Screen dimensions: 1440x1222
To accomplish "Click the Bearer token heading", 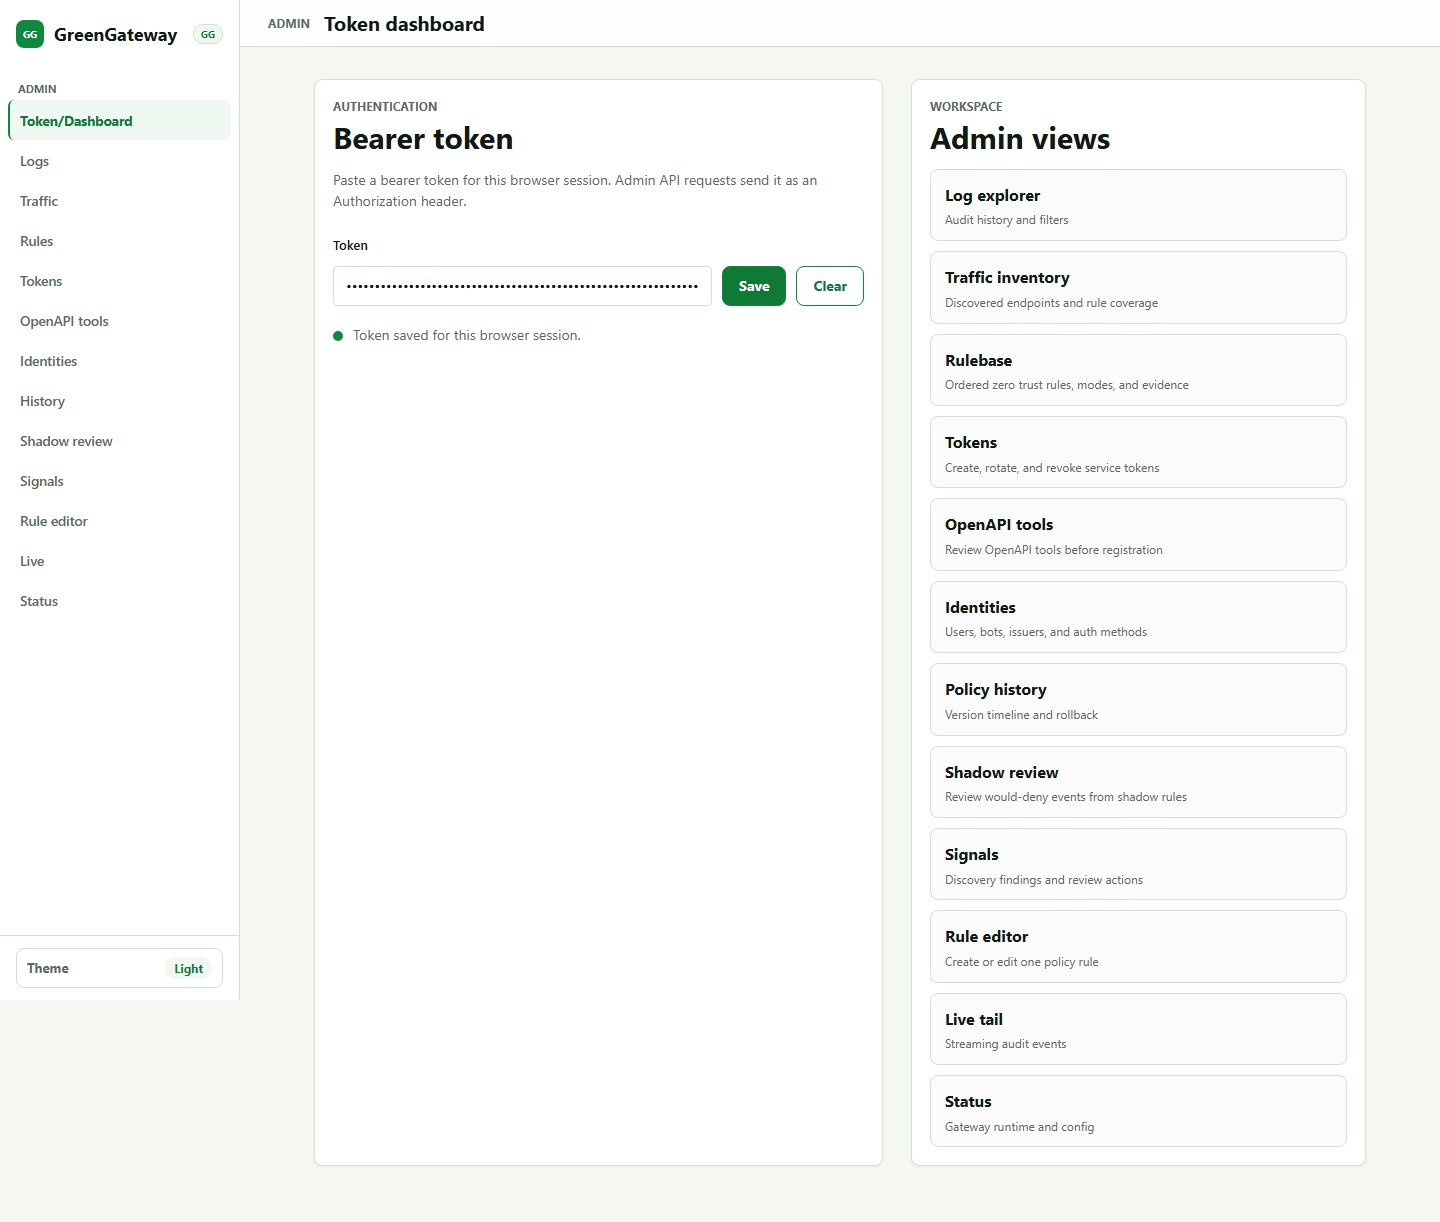I will click(423, 139).
